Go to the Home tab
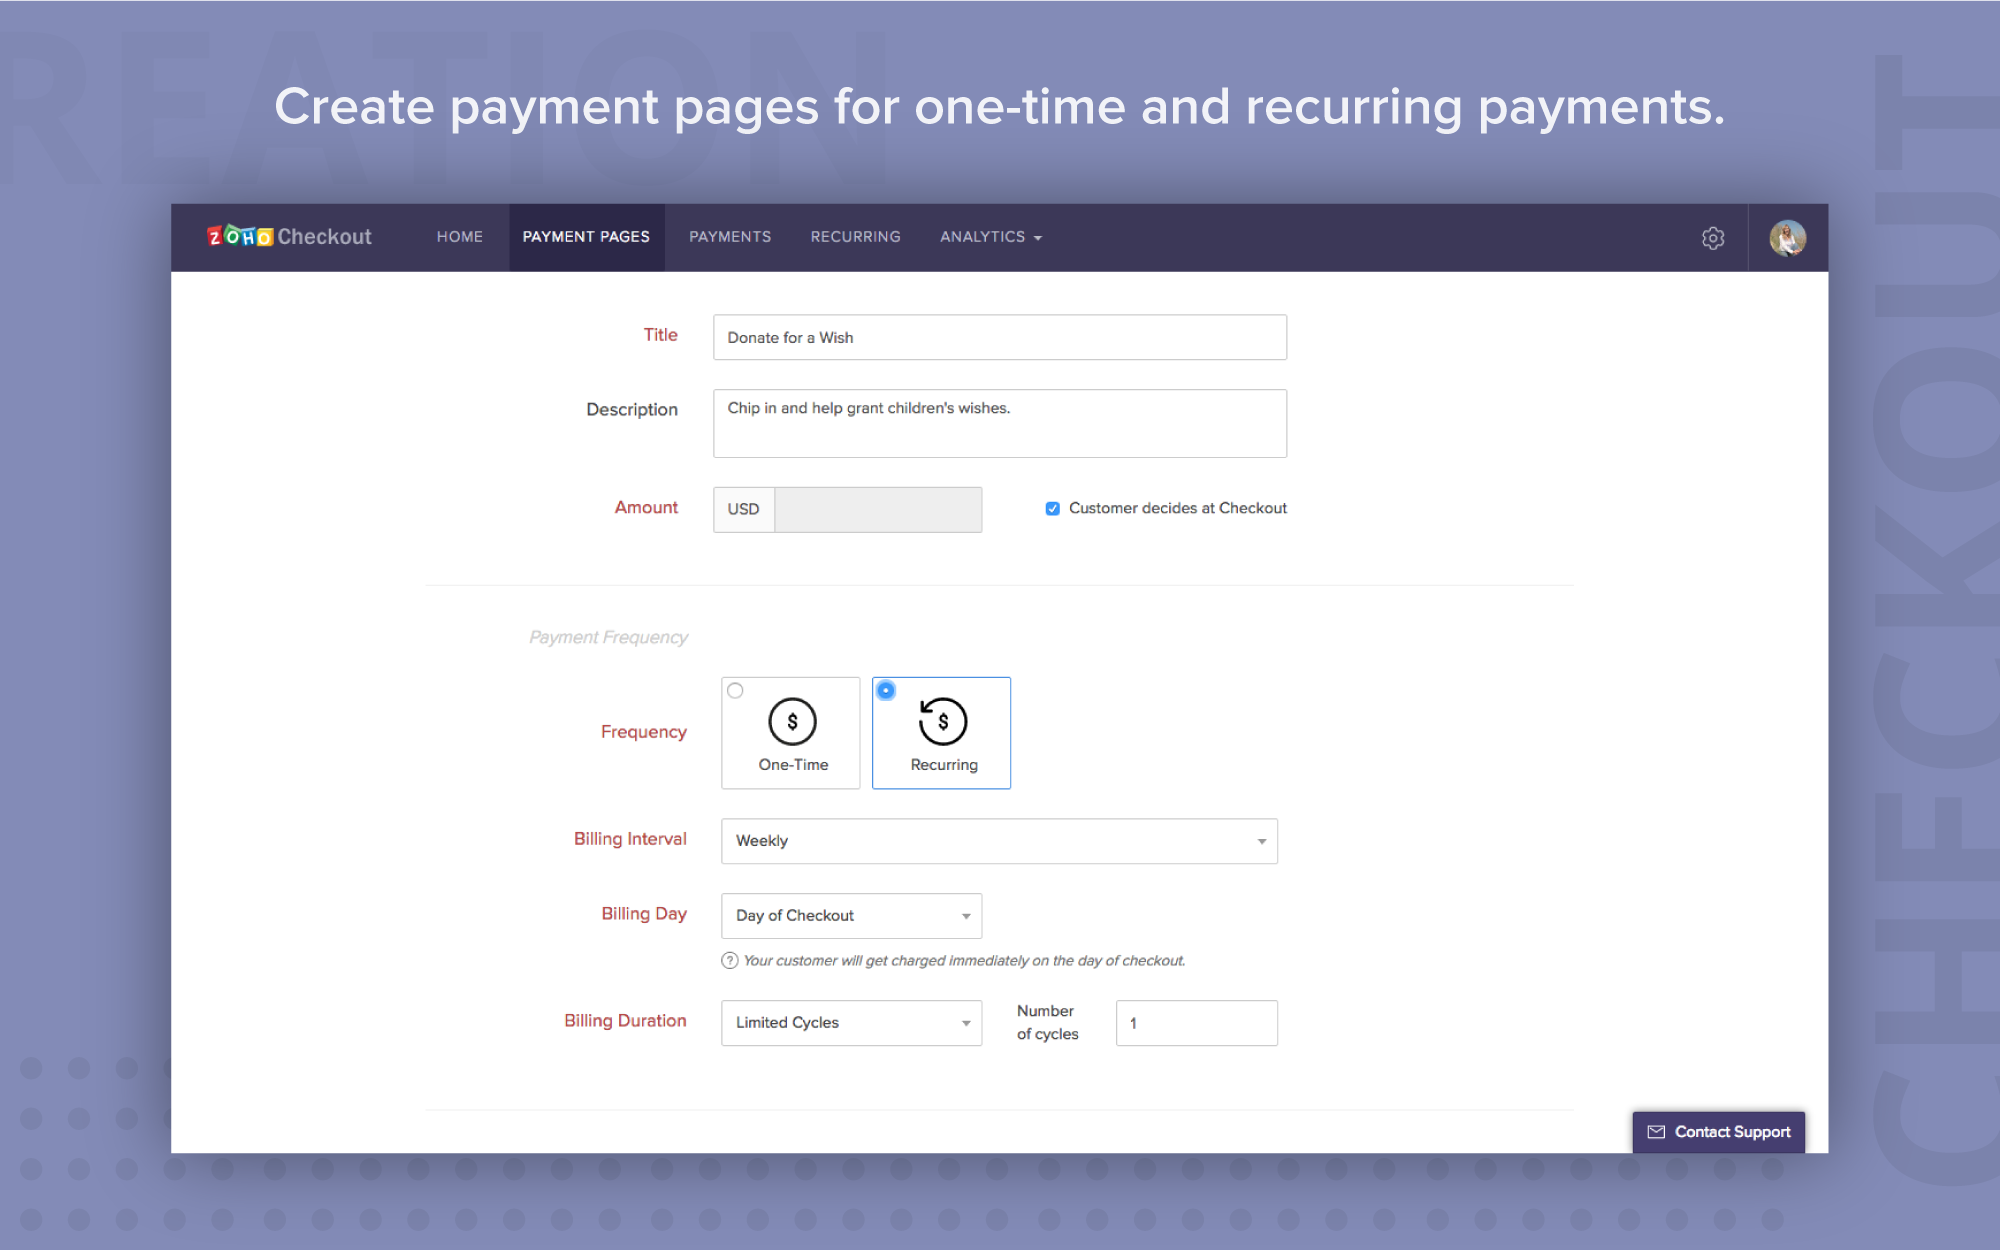 (459, 237)
